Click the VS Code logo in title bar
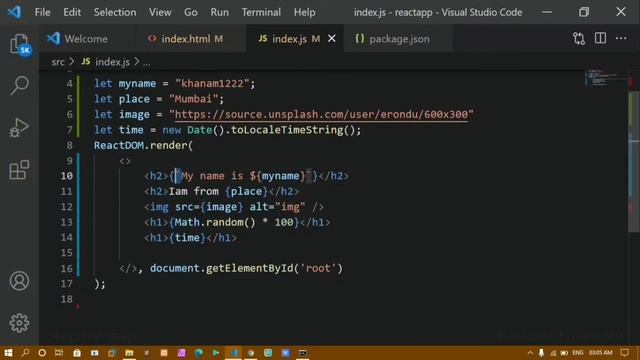This screenshot has height=360, width=640. [15, 12]
